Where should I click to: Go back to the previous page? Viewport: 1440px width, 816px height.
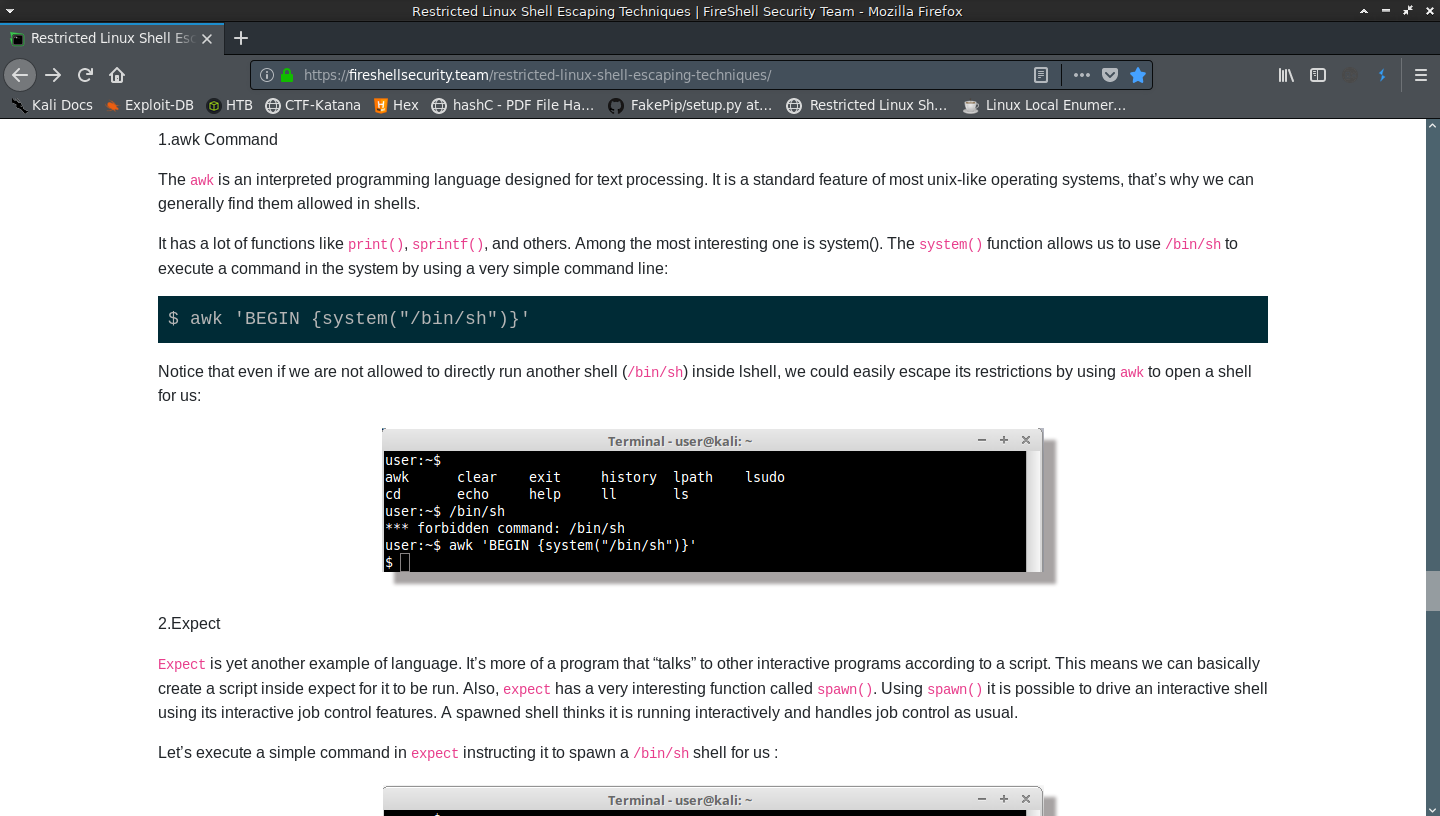coord(20,75)
